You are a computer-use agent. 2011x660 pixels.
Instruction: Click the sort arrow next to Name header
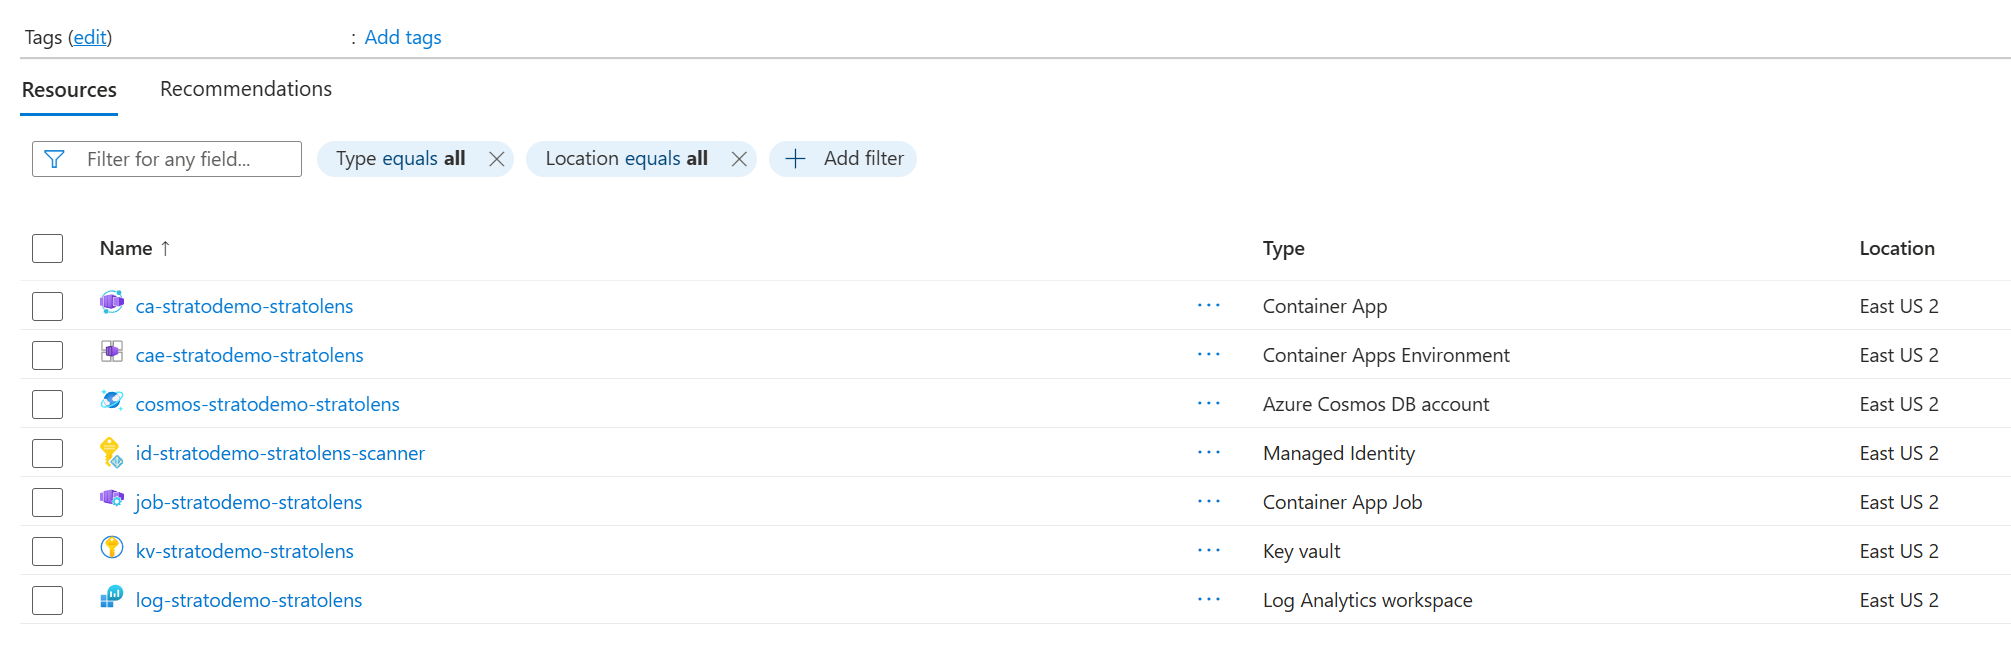tap(165, 248)
